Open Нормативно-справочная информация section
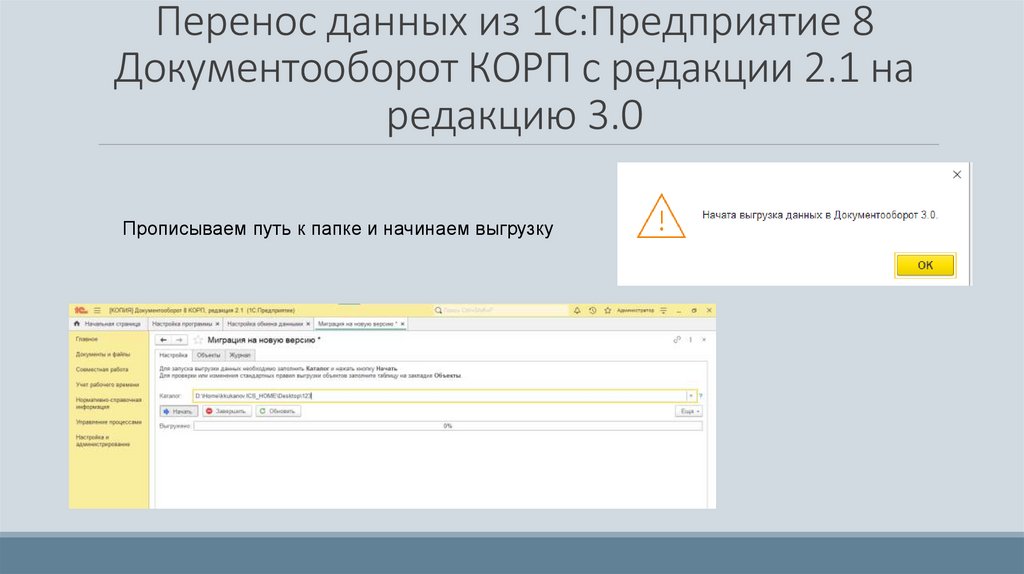The image size is (1024, 574). [x=108, y=403]
